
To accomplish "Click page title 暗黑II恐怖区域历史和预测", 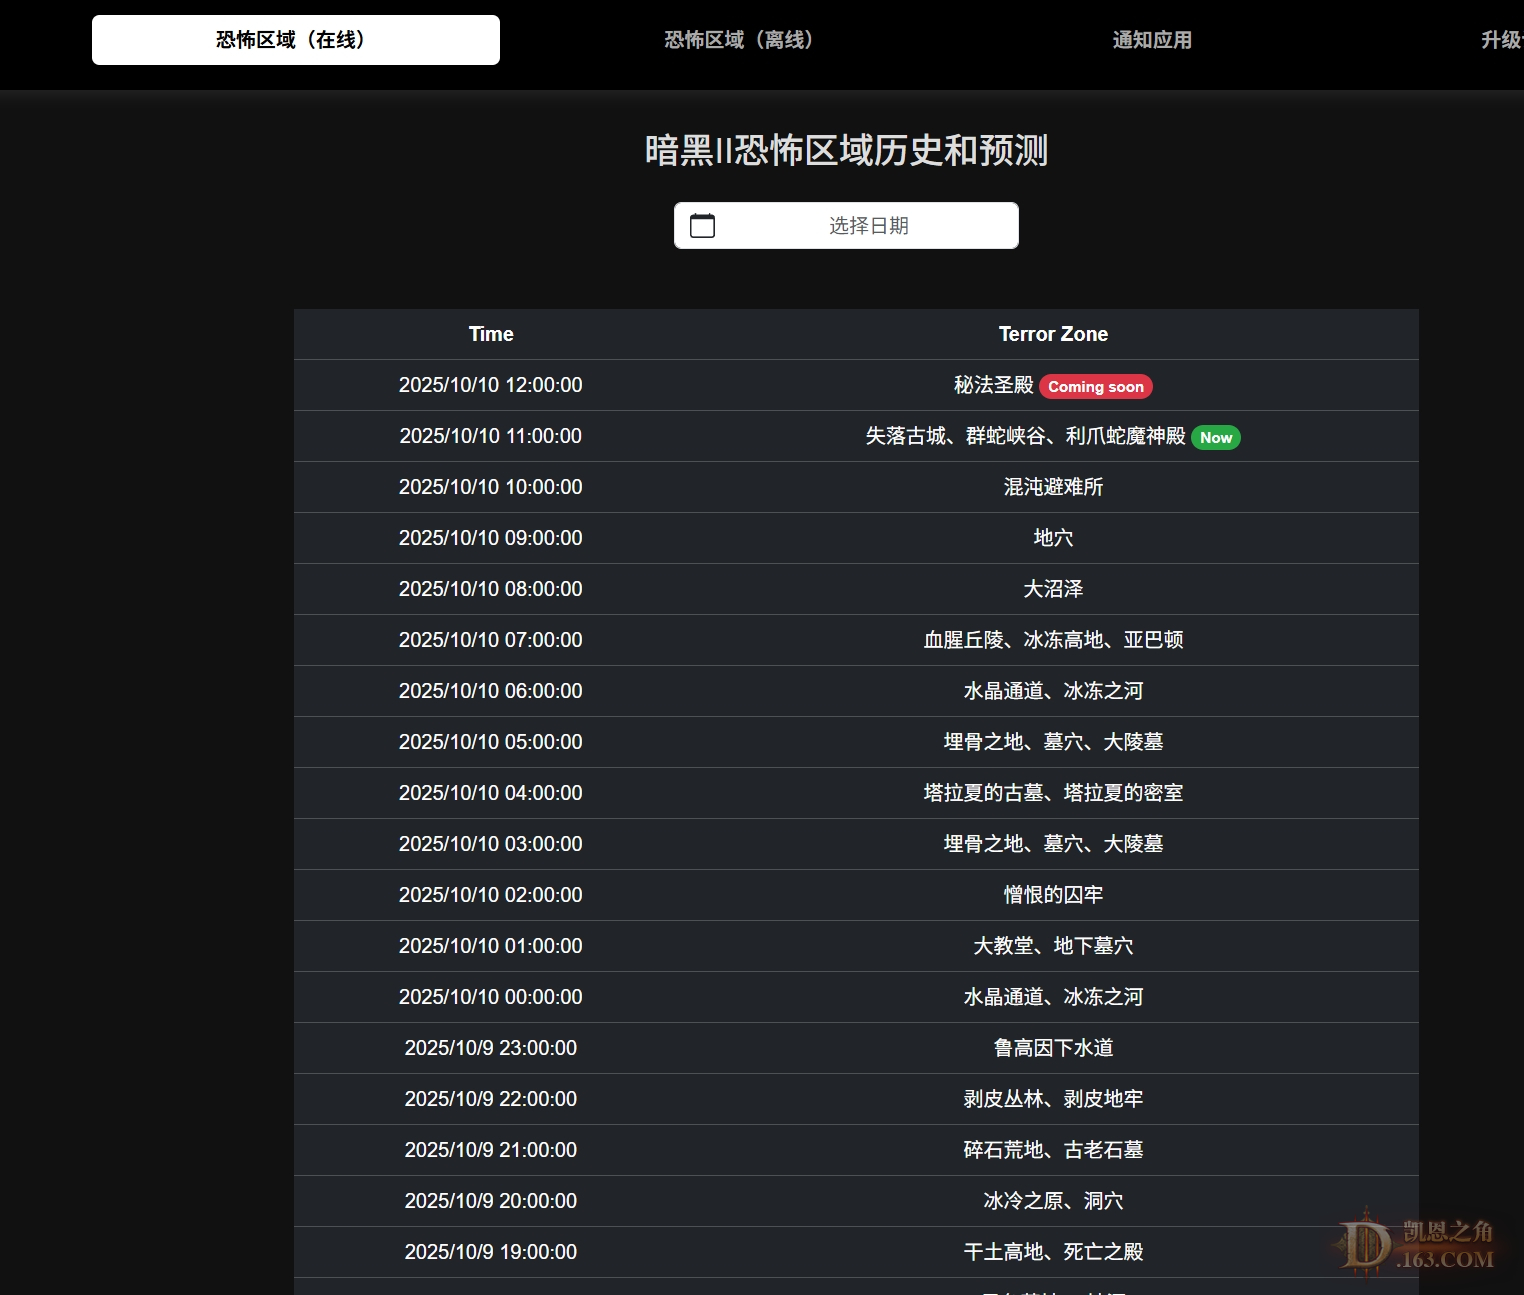I will coord(846,151).
